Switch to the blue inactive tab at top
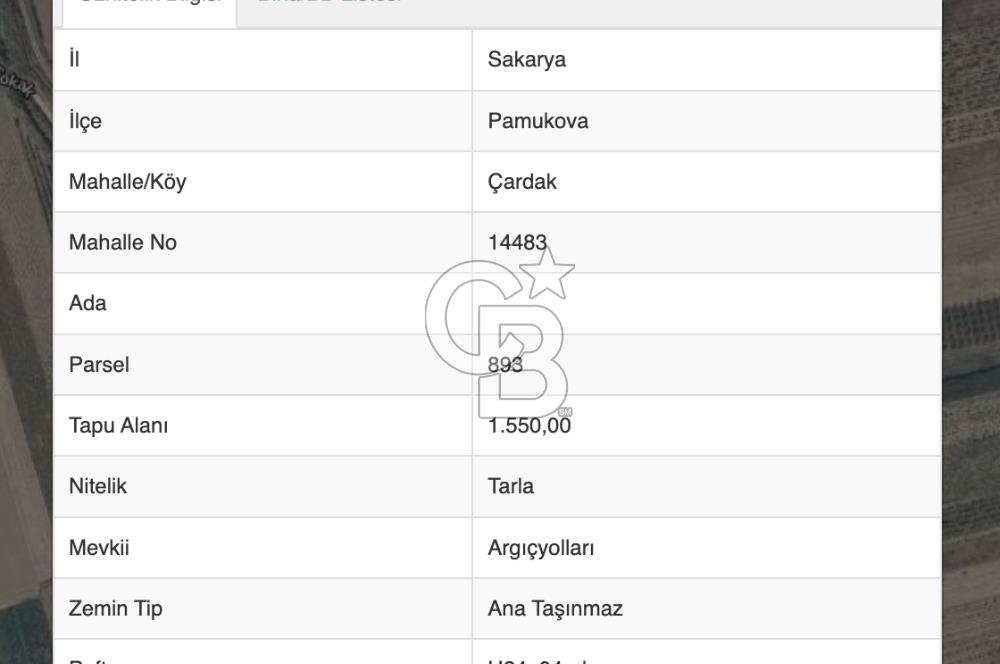This screenshot has width=1000, height=664. tap(330, 3)
